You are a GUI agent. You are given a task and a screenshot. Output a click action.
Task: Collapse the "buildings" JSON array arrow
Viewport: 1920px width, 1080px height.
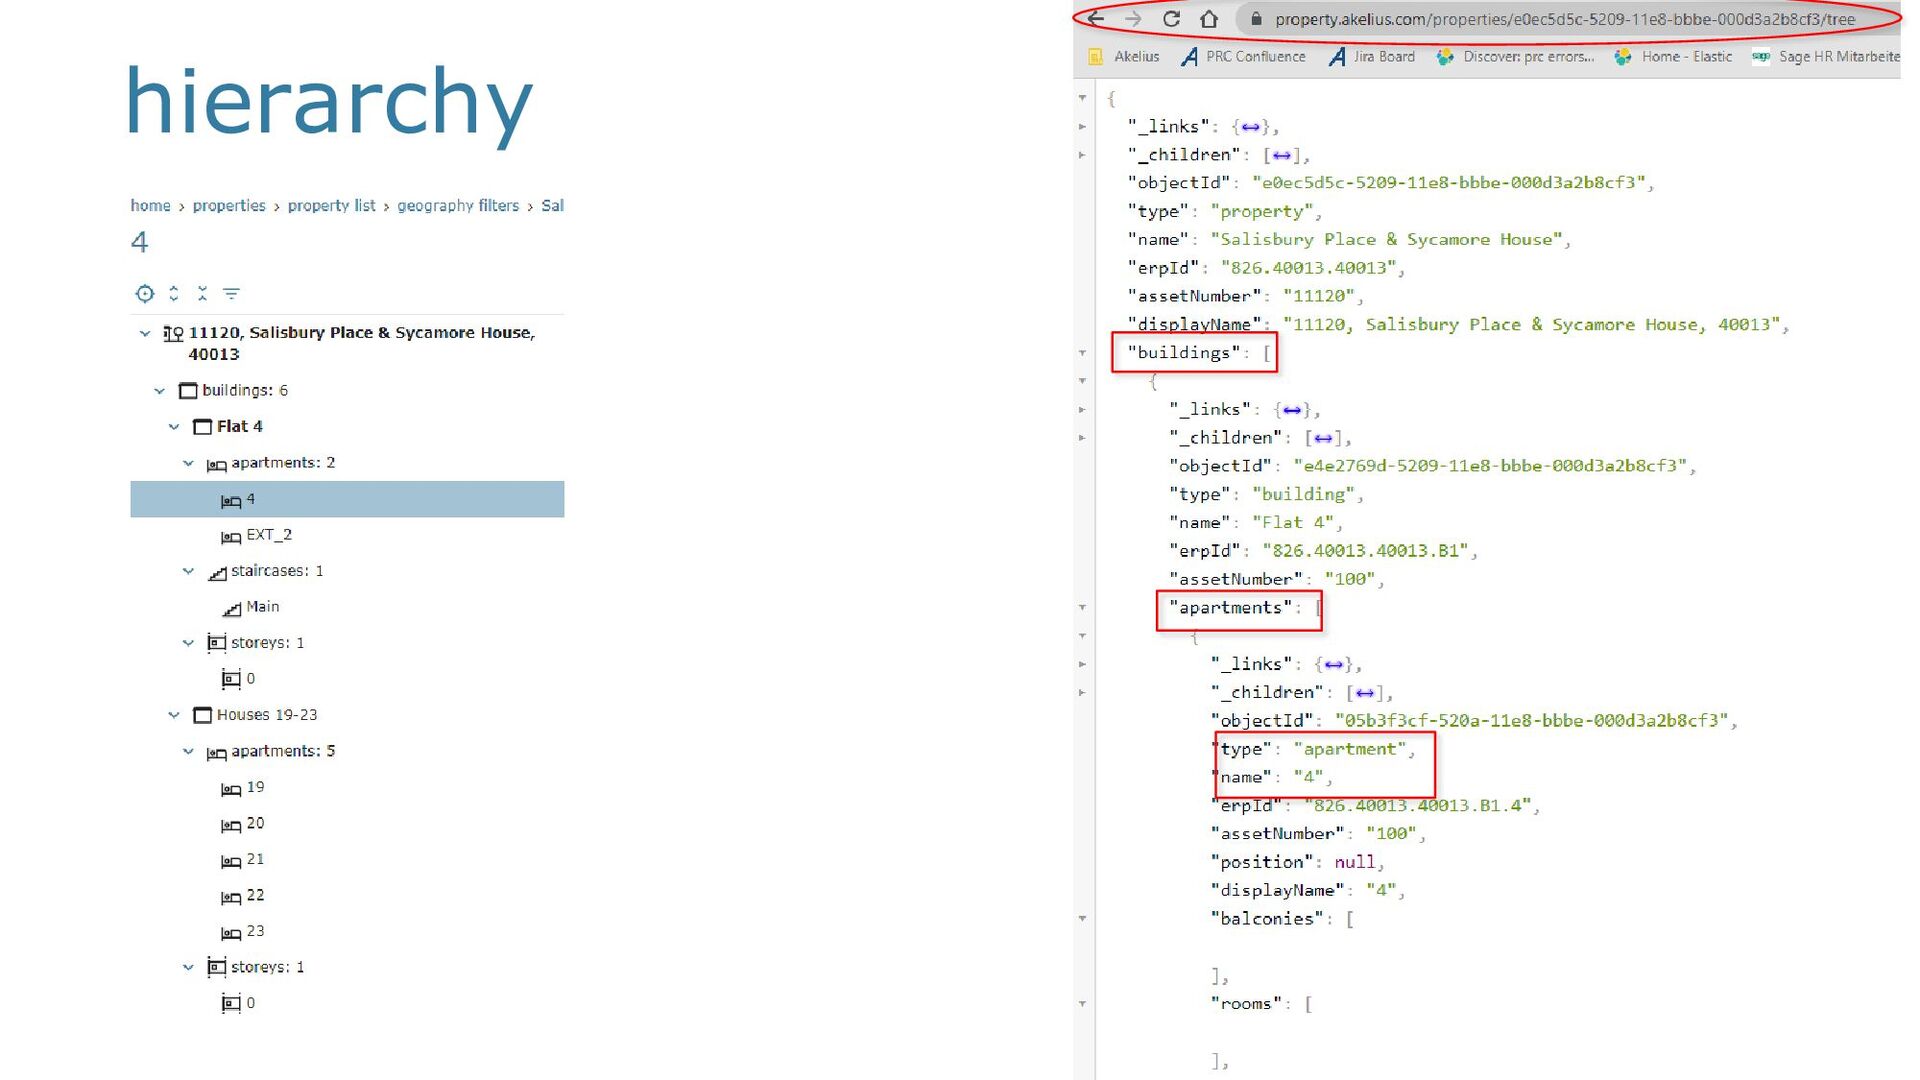pos(1082,353)
